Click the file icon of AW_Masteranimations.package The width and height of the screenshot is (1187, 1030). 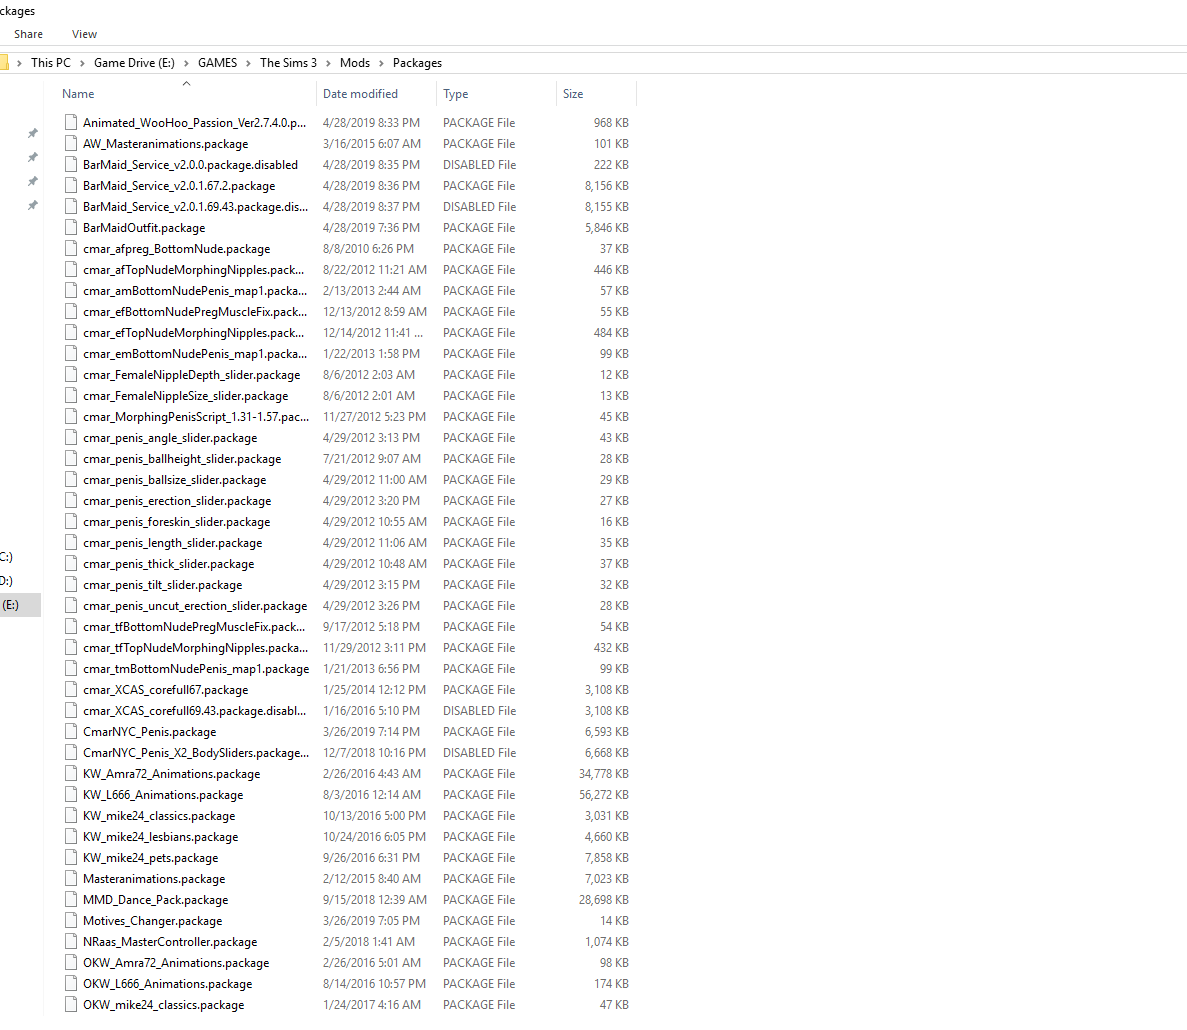point(70,143)
